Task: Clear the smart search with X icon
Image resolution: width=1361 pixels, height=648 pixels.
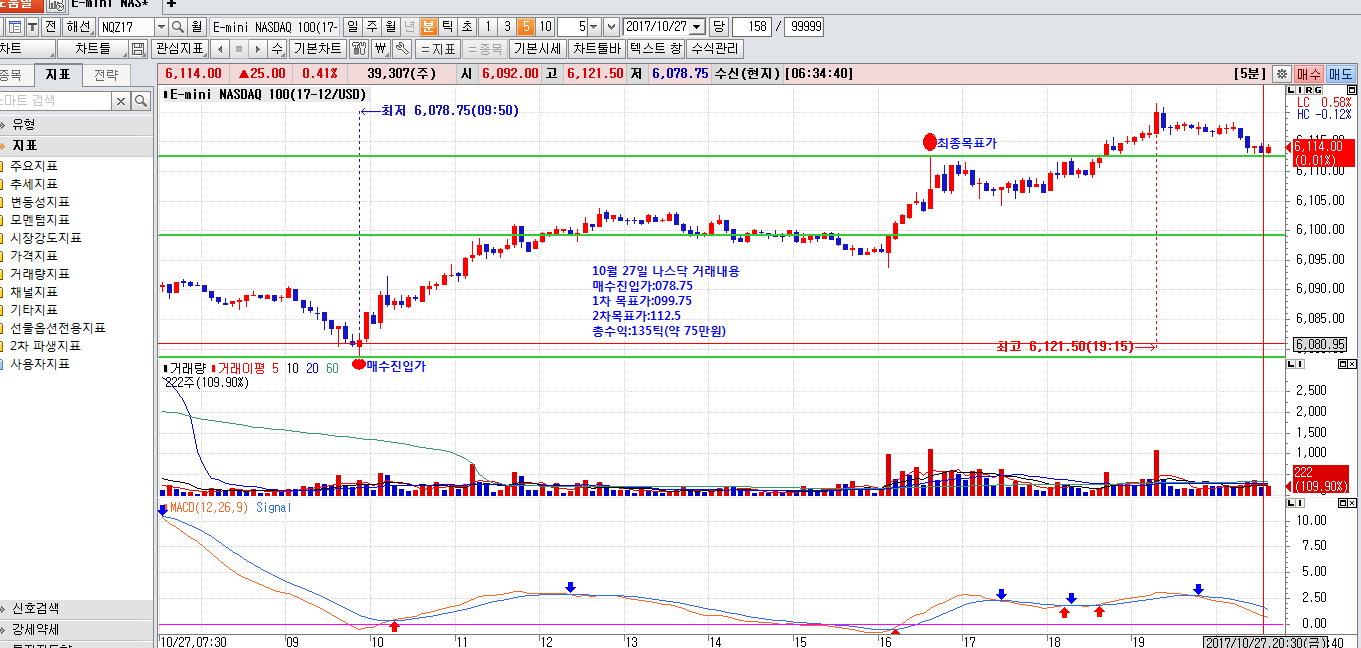Action: pyautogui.click(x=120, y=101)
